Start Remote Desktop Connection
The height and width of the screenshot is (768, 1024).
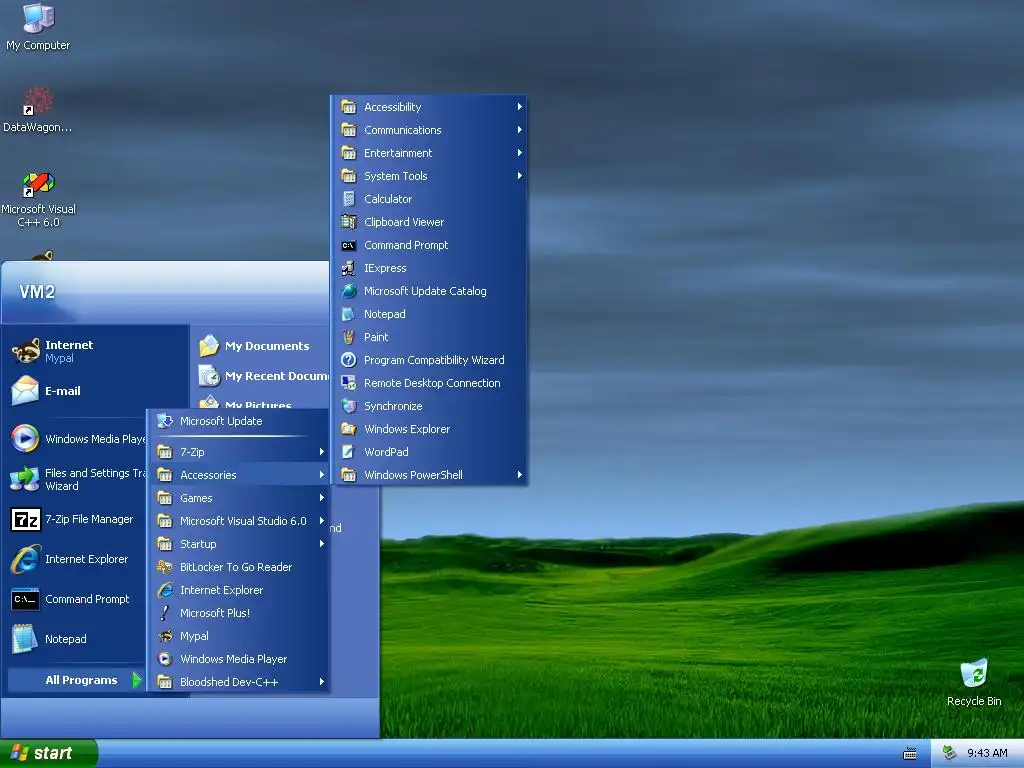coord(429,383)
